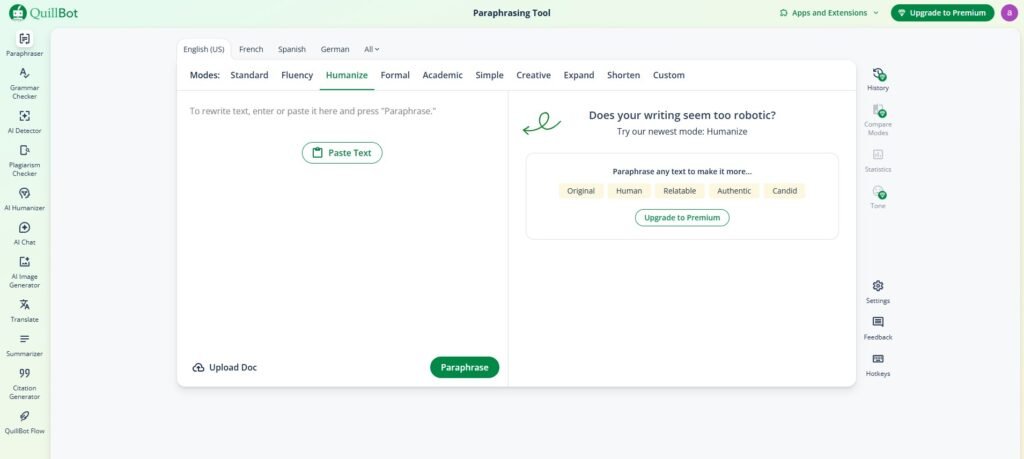This screenshot has width=1024, height=459.
Task: Open the Translate tool
Action: 24,310
